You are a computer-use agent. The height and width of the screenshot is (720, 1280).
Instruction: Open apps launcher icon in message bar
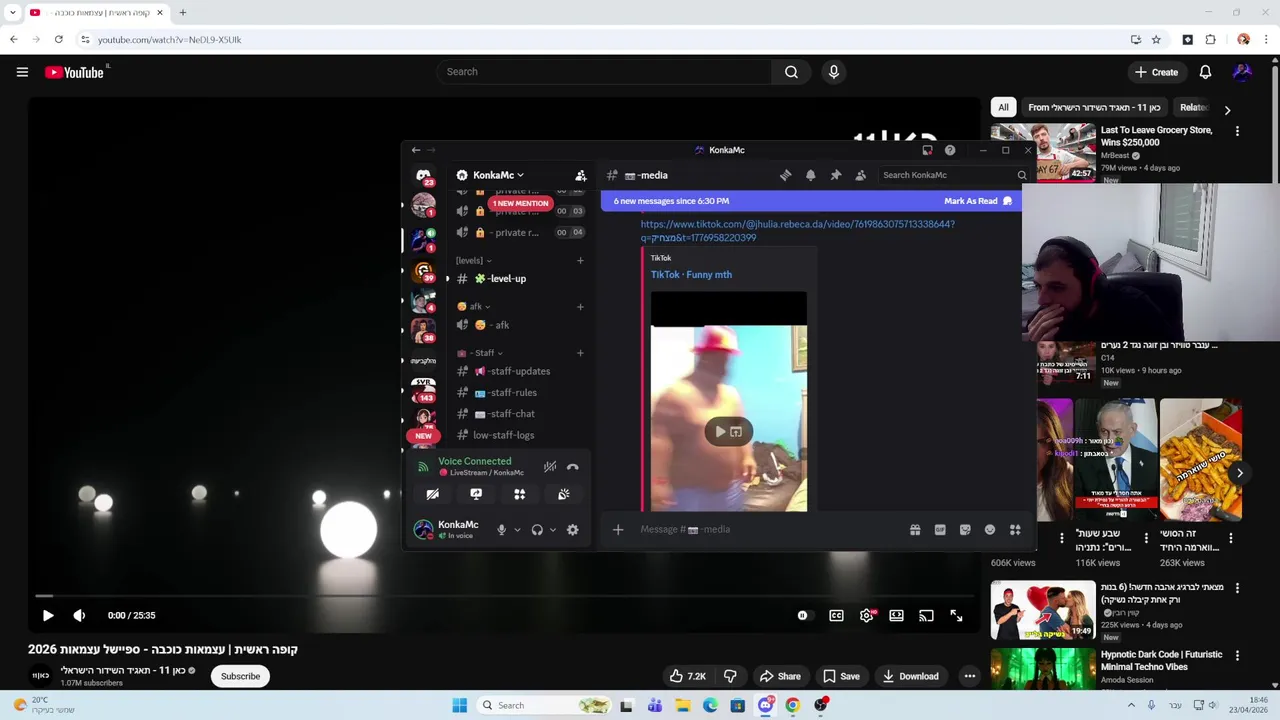[x=1015, y=530]
